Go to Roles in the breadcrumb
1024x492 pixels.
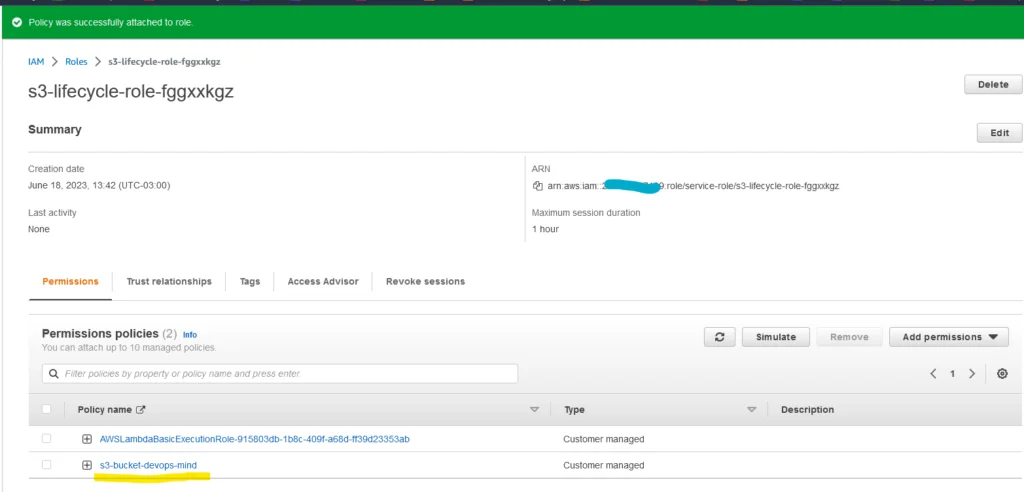click(x=76, y=61)
